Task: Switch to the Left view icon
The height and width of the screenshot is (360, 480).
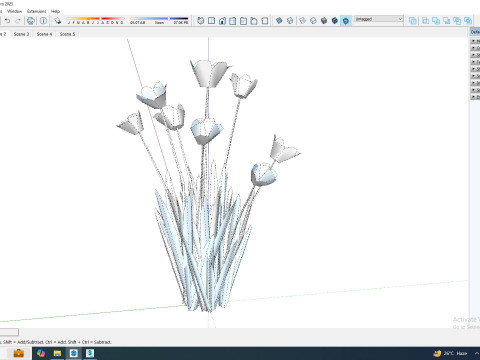Action: pyautogui.click(x=254, y=21)
